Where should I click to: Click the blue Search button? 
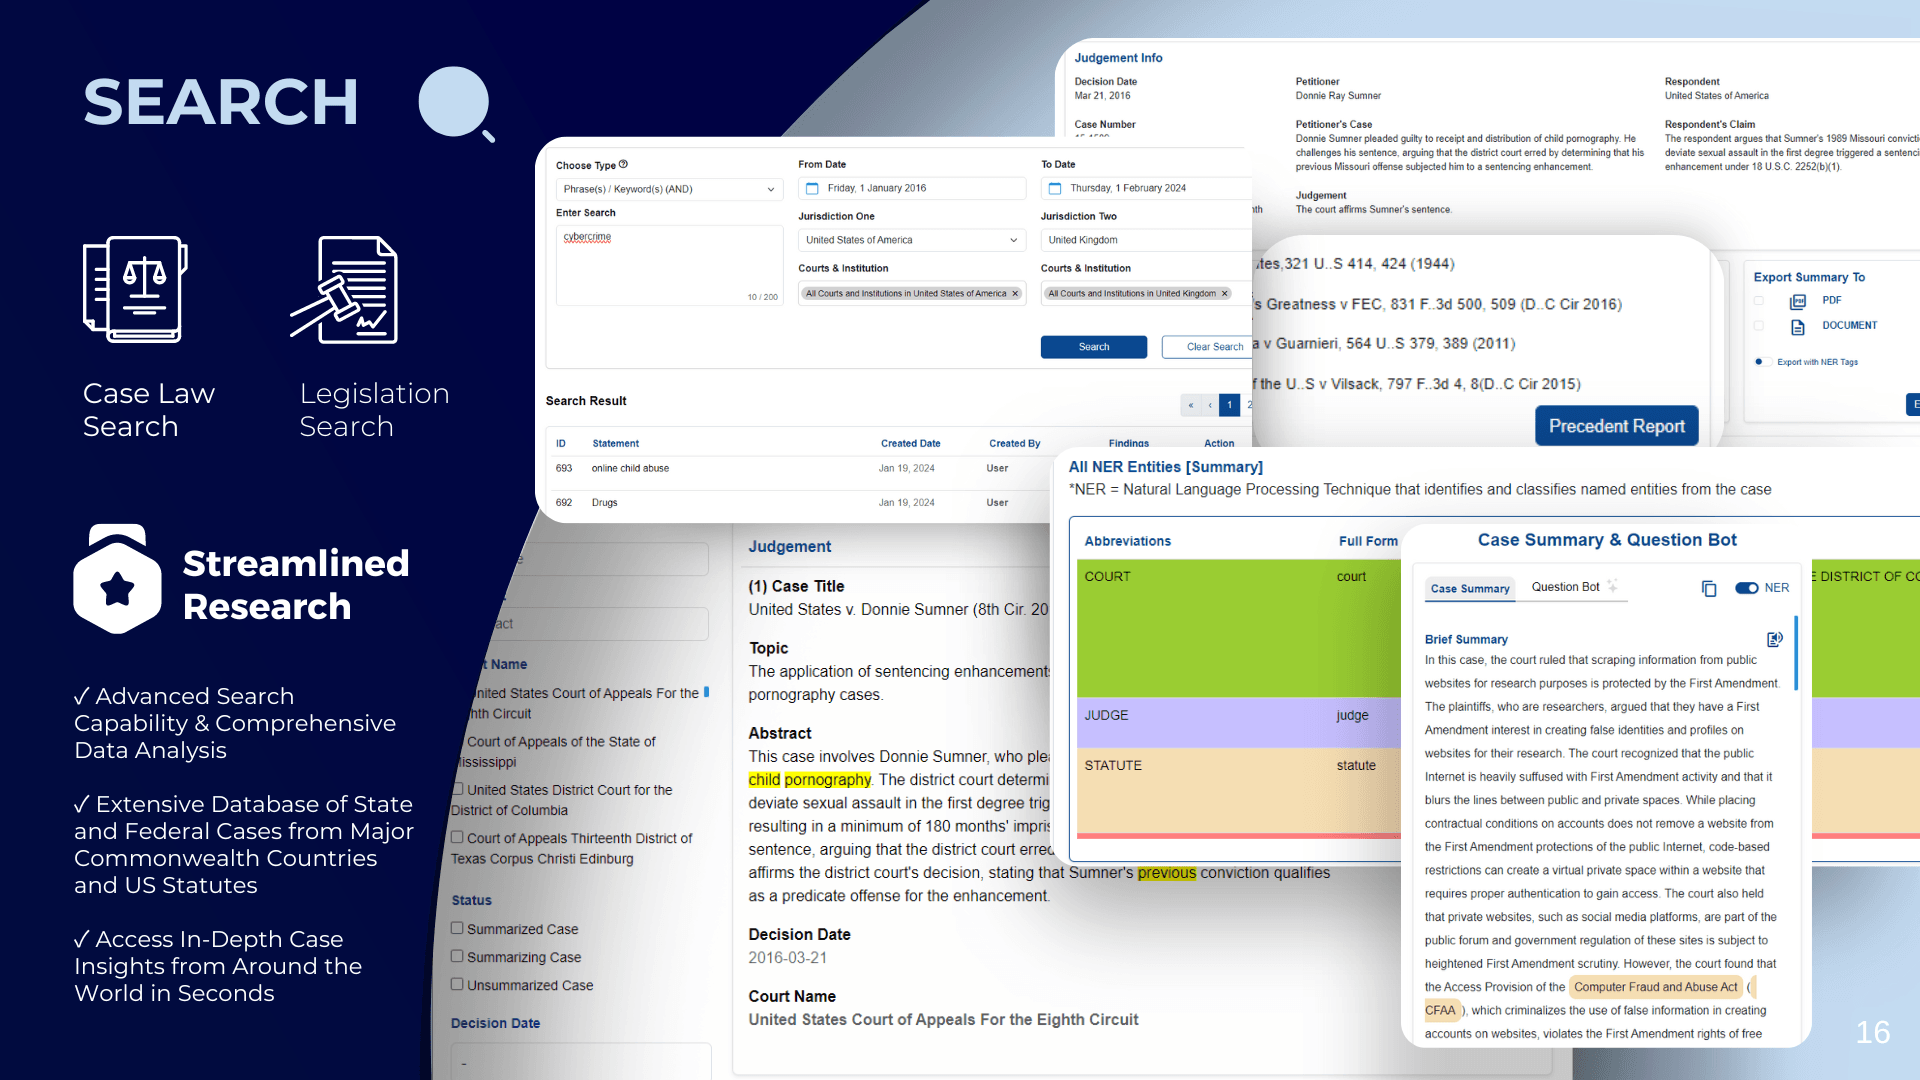[1094, 347]
